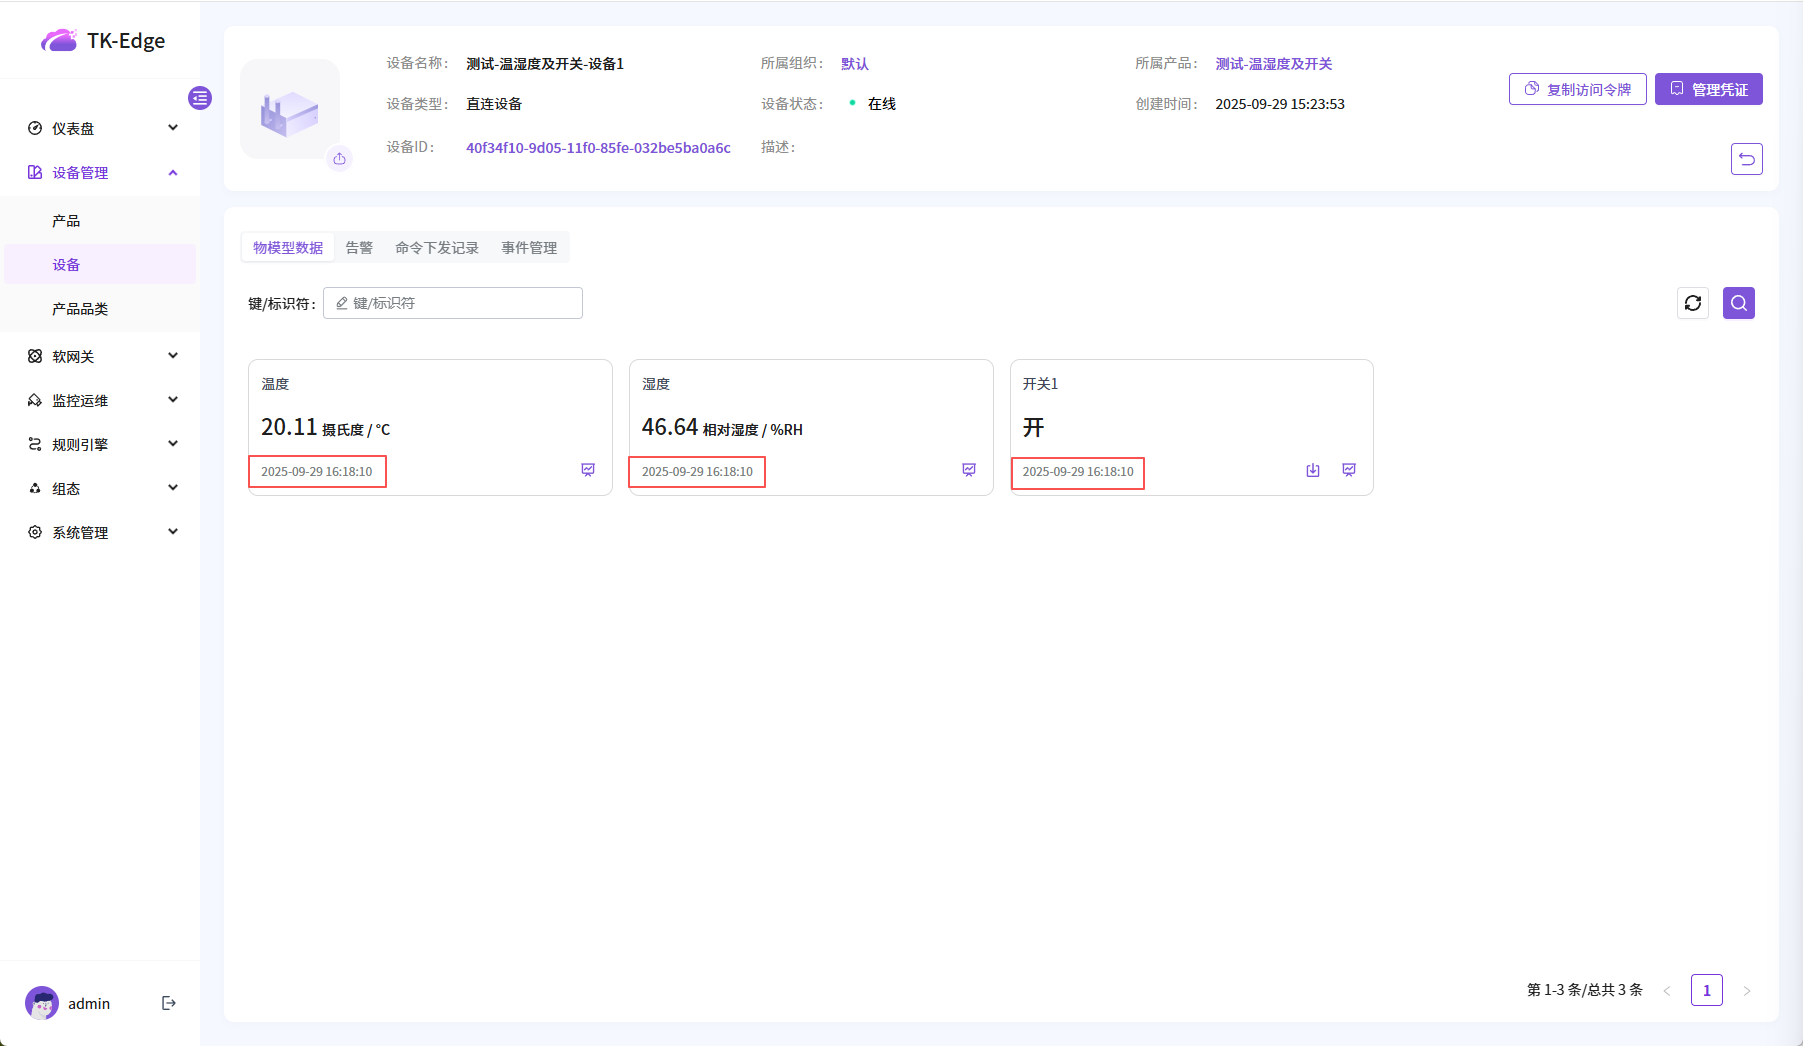Focus the 键/标识符 input field
Viewport: 1803px width, 1046px height.
[x=462, y=303]
